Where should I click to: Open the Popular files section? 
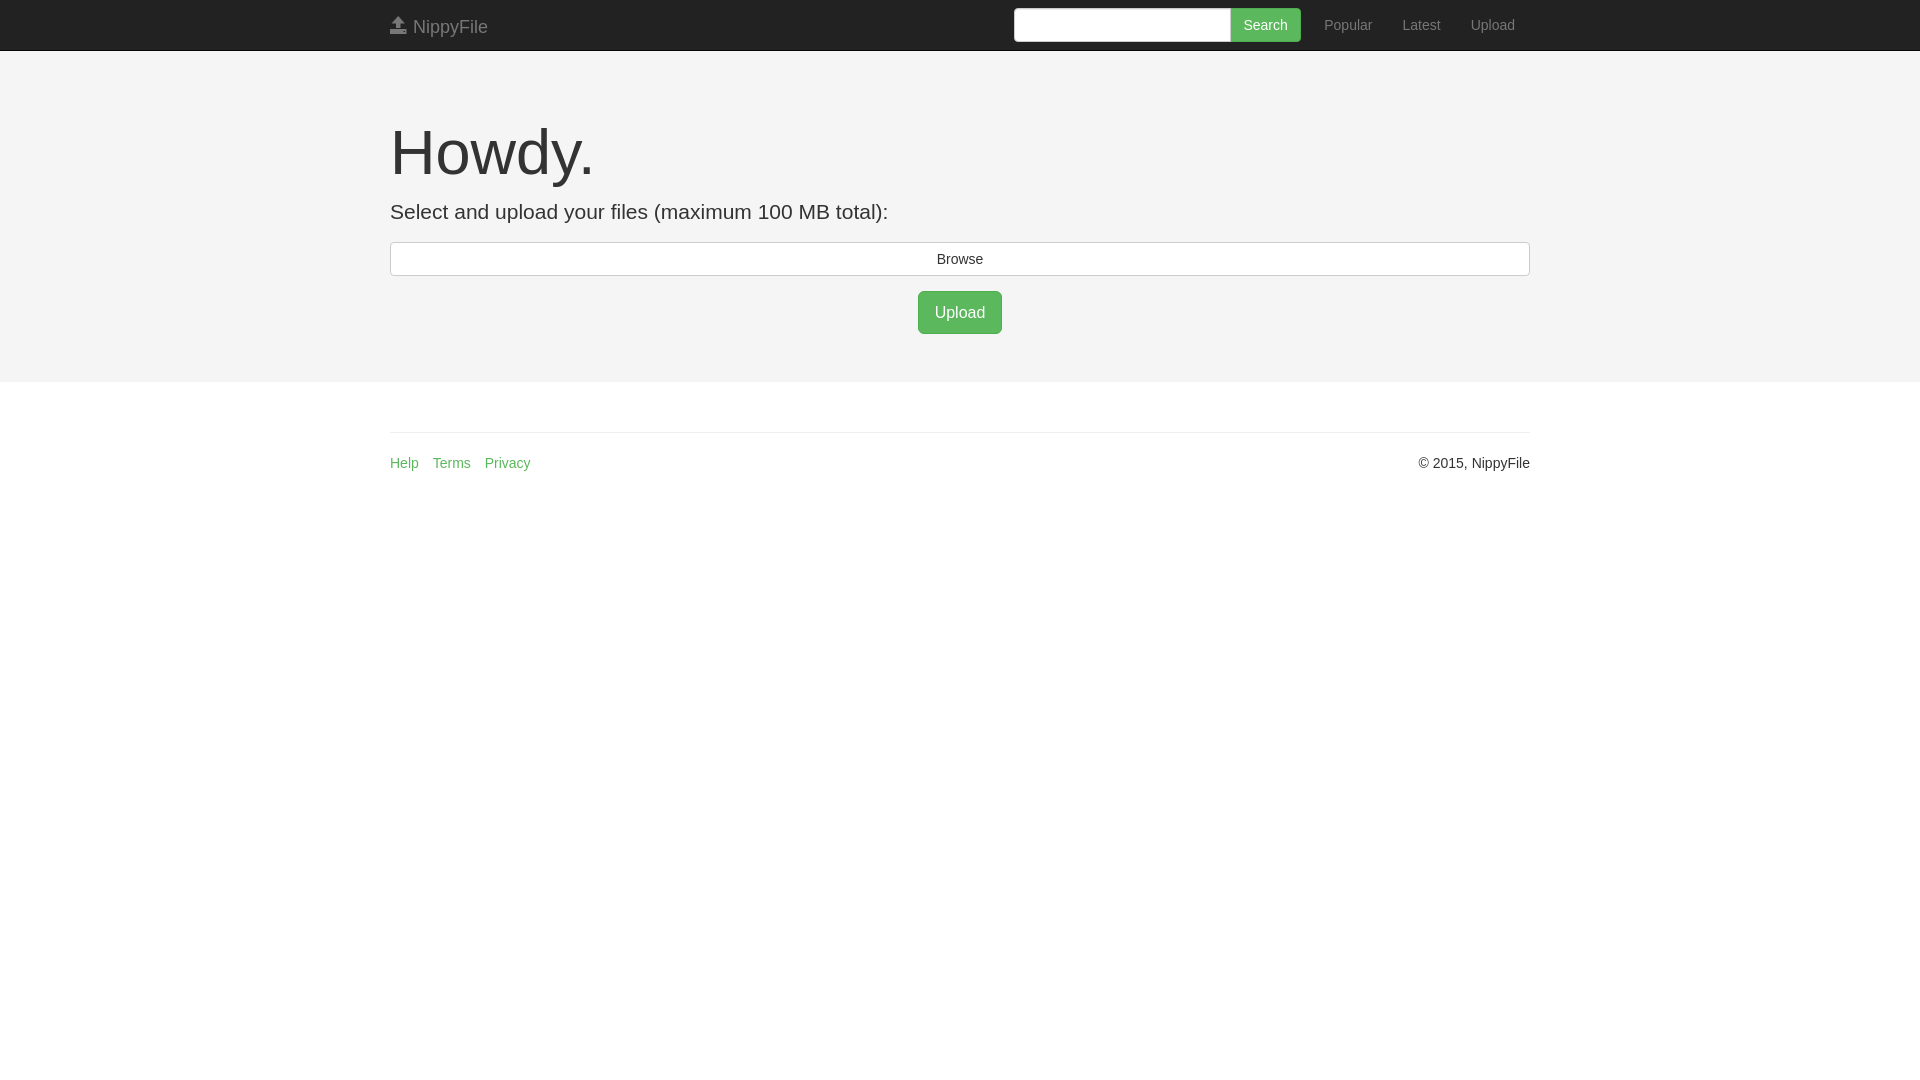coord(1348,24)
